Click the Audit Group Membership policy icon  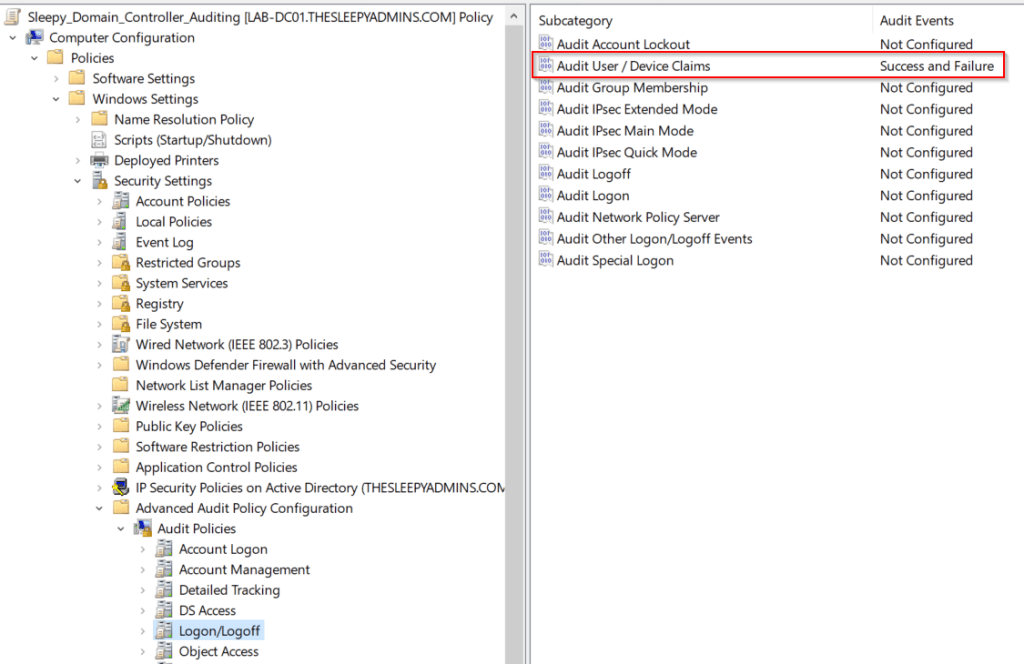[x=546, y=88]
